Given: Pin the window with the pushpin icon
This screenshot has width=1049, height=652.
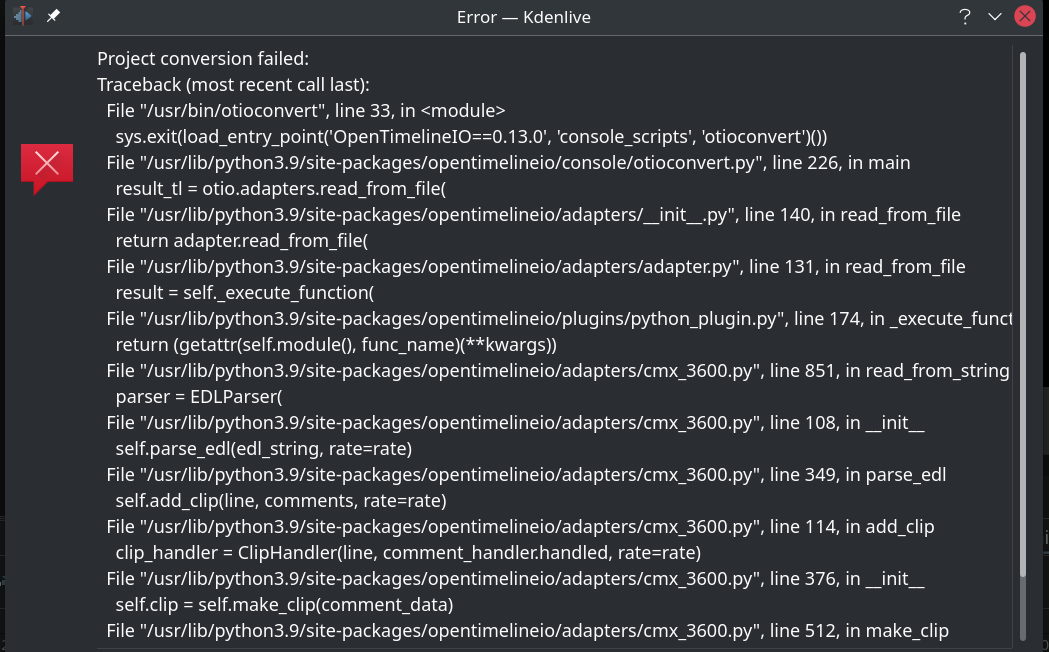Looking at the screenshot, I should 53,16.
